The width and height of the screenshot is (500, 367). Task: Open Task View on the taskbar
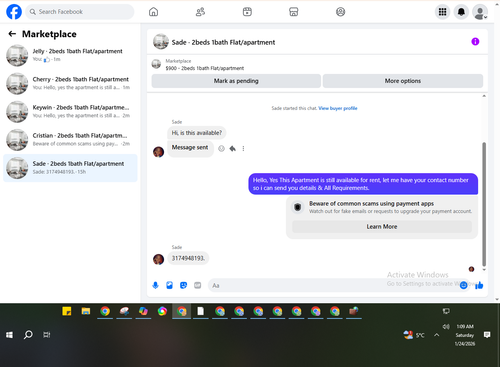click(x=47, y=335)
